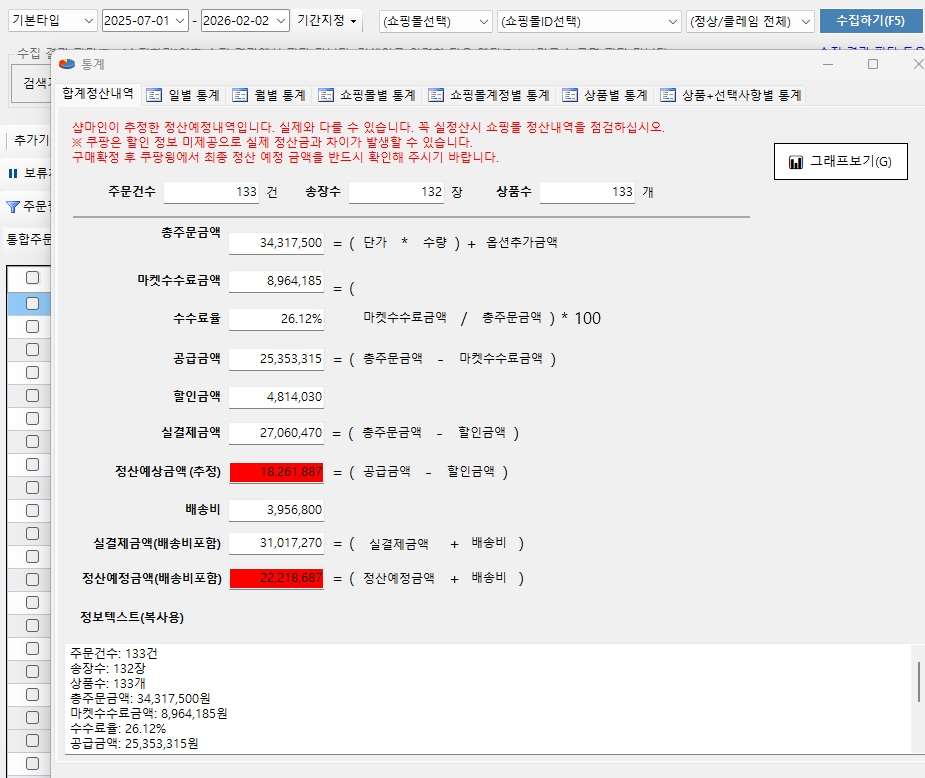Click the 총주문금액 value field
The width and height of the screenshot is (925, 778).
pyautogui.click(x=277, y=243)
